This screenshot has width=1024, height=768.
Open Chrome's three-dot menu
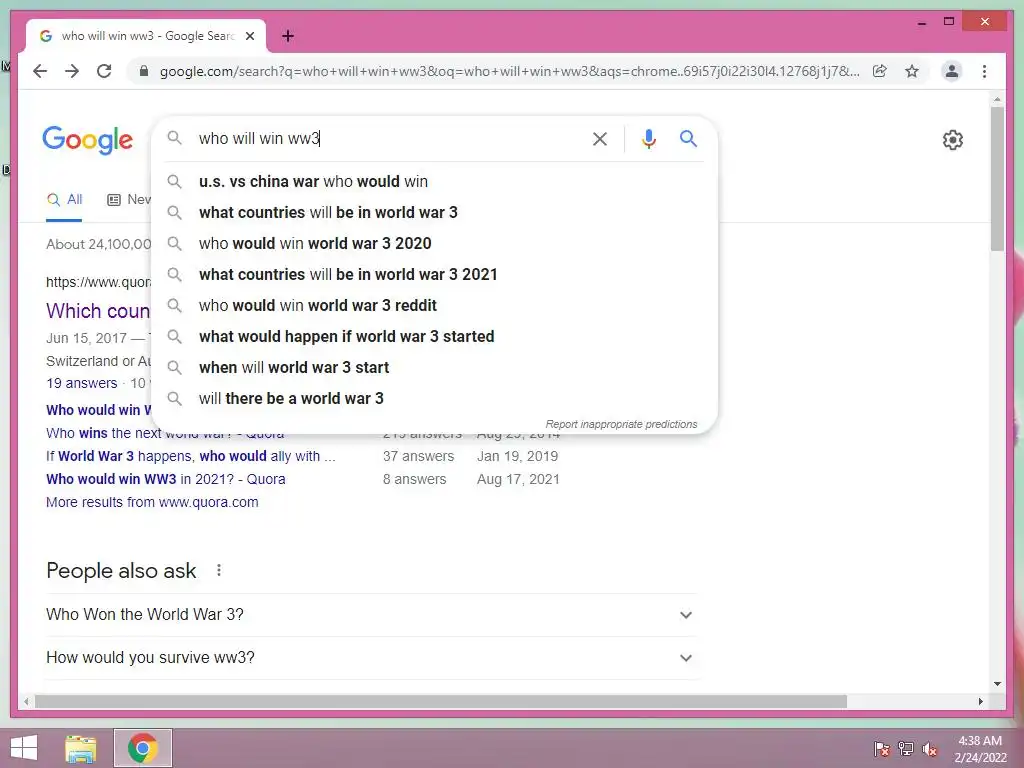coord(984,71)
